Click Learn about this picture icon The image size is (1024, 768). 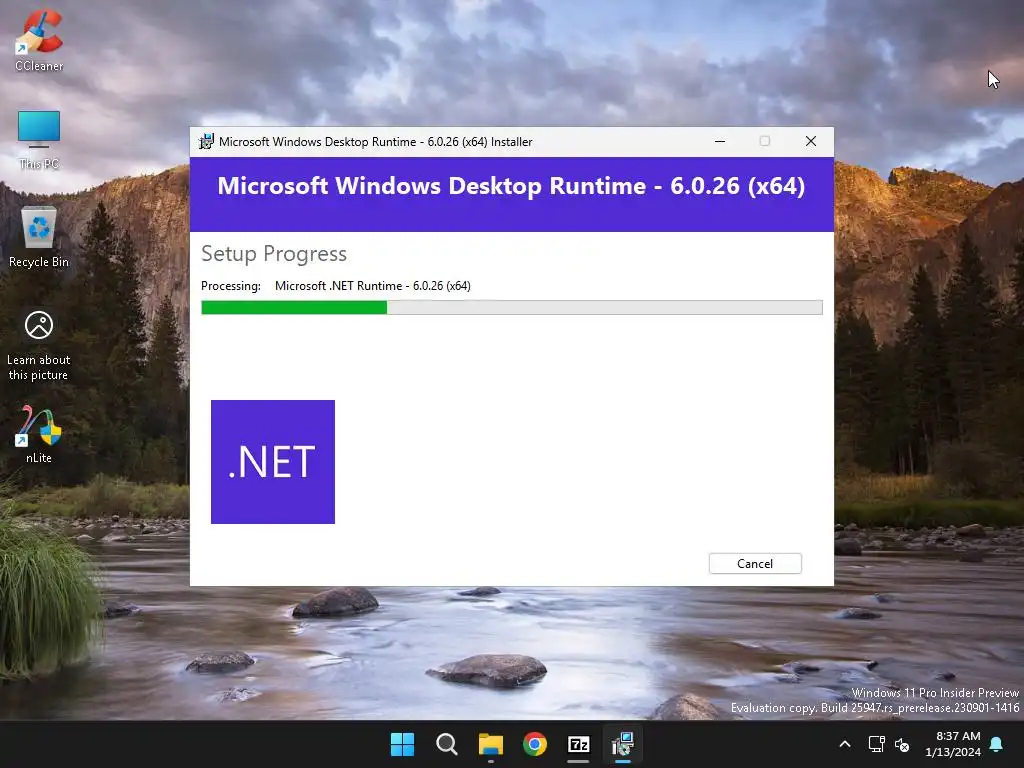point(39,346)
